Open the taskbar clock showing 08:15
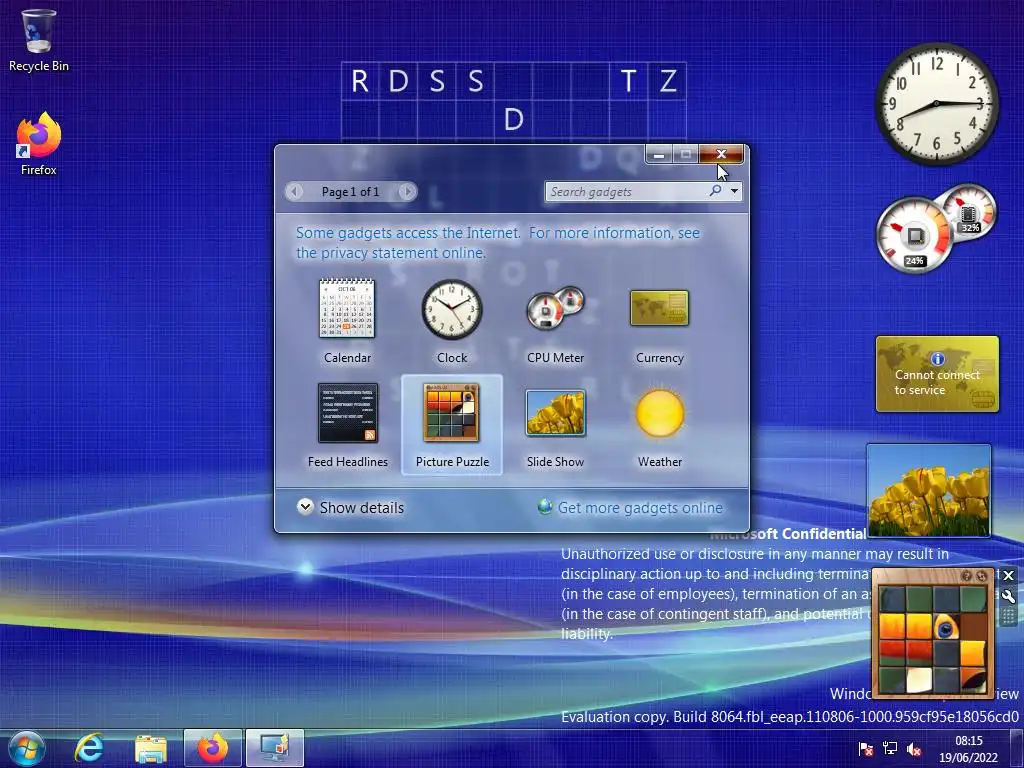 (968, 749)
